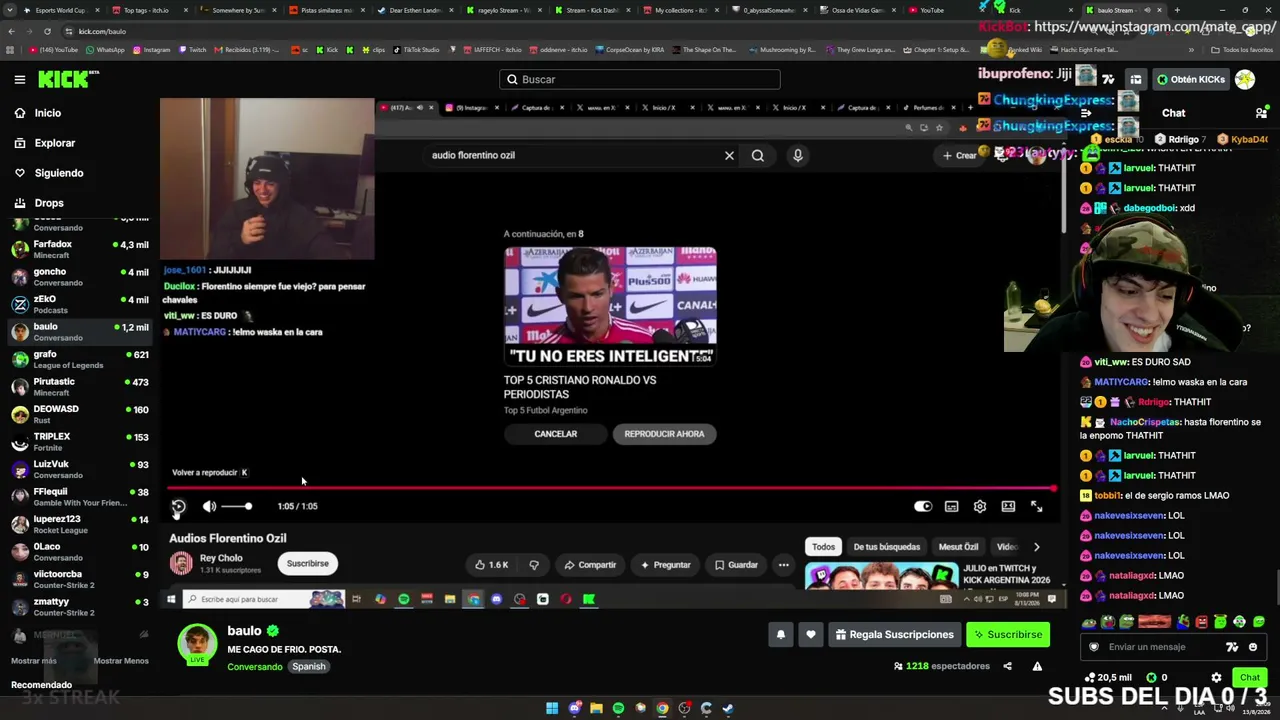Open the WhatsApp bookmark
Viewport: 1280px width, 720px height.
coord(105,50)
